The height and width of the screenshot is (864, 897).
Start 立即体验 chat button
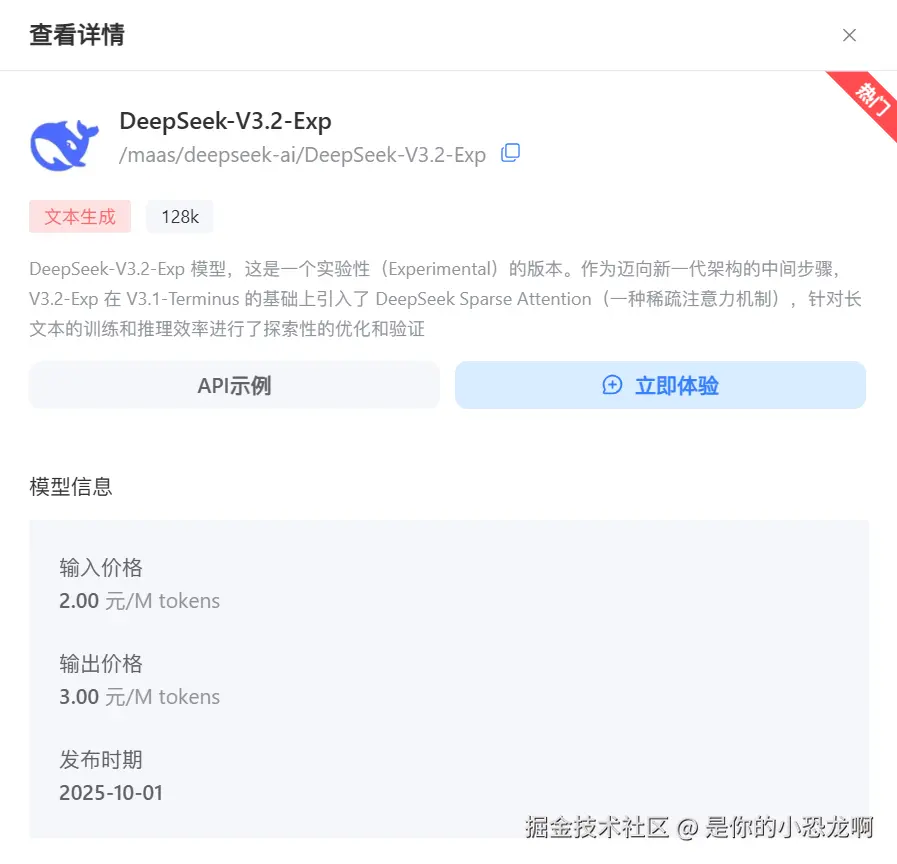[x=660, y=385]
